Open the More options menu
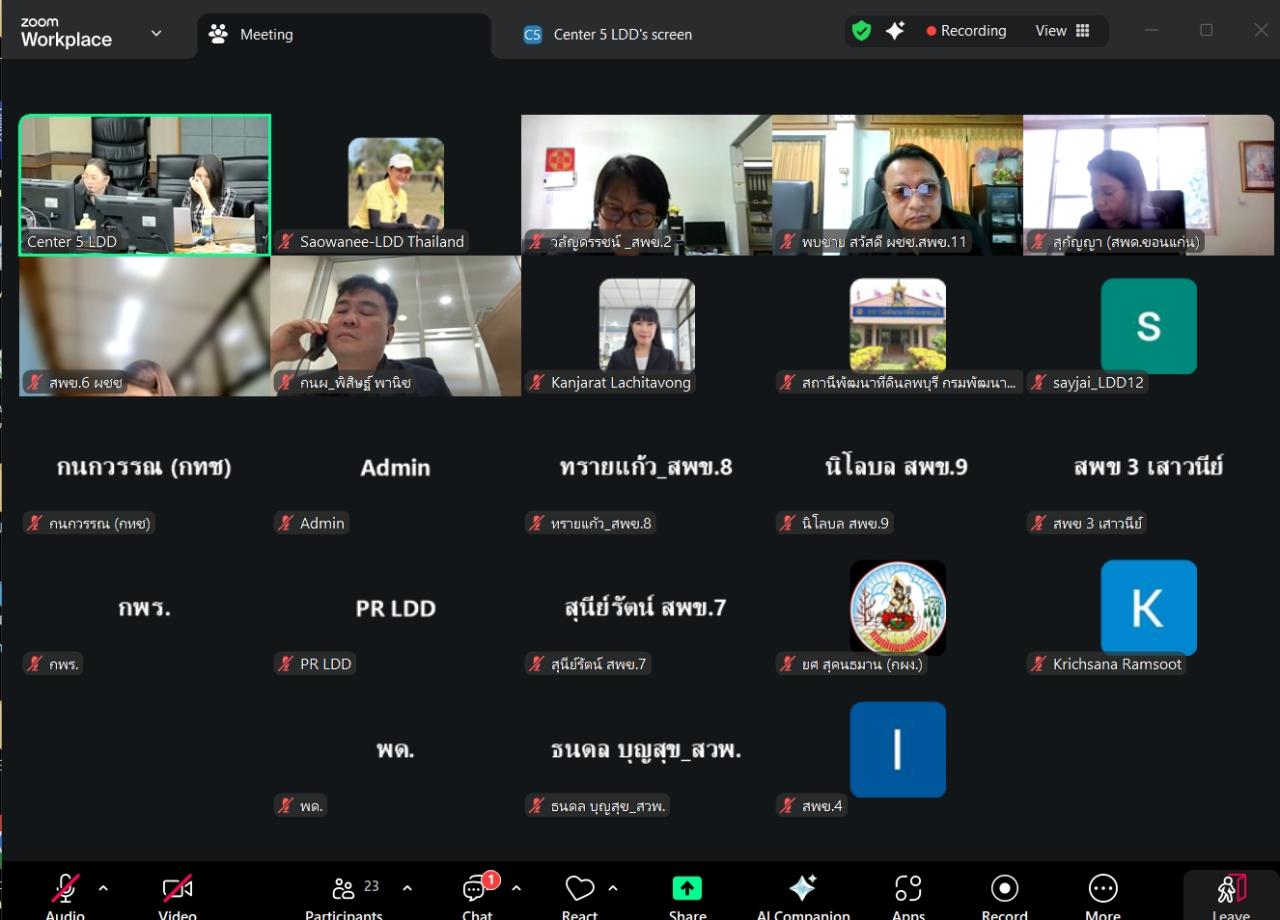 click(1102, 890)
